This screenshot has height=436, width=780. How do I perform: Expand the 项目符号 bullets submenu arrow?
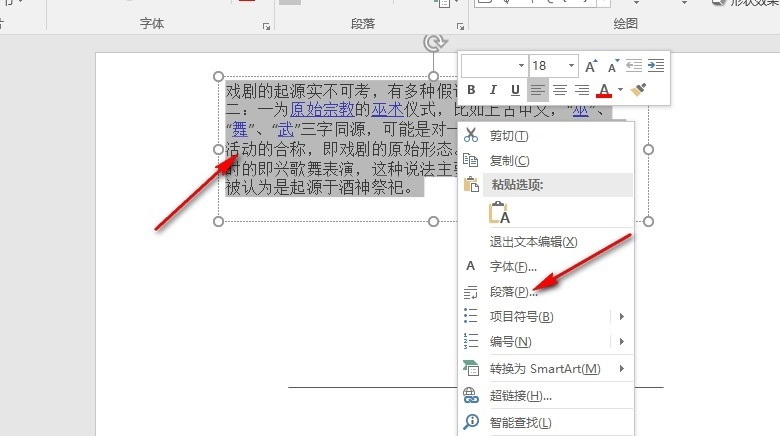tap(621, 317)
